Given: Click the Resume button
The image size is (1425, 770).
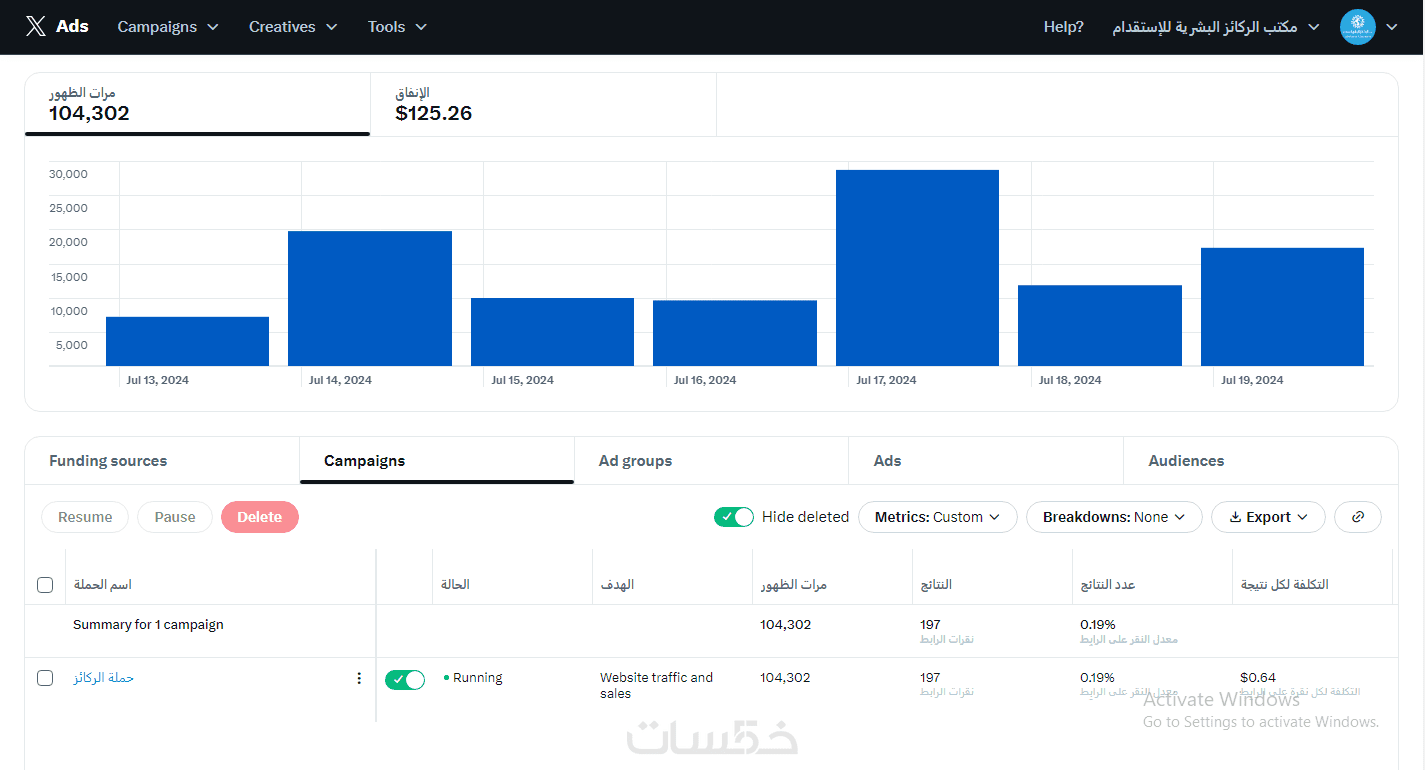Looking at the screenshot, I should click(85, 517).
